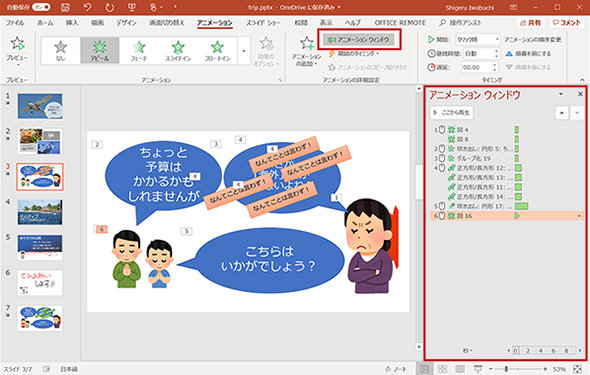
Task: Switch to the スライドショー (Slide Show) tab
Action: coord(263,23)
